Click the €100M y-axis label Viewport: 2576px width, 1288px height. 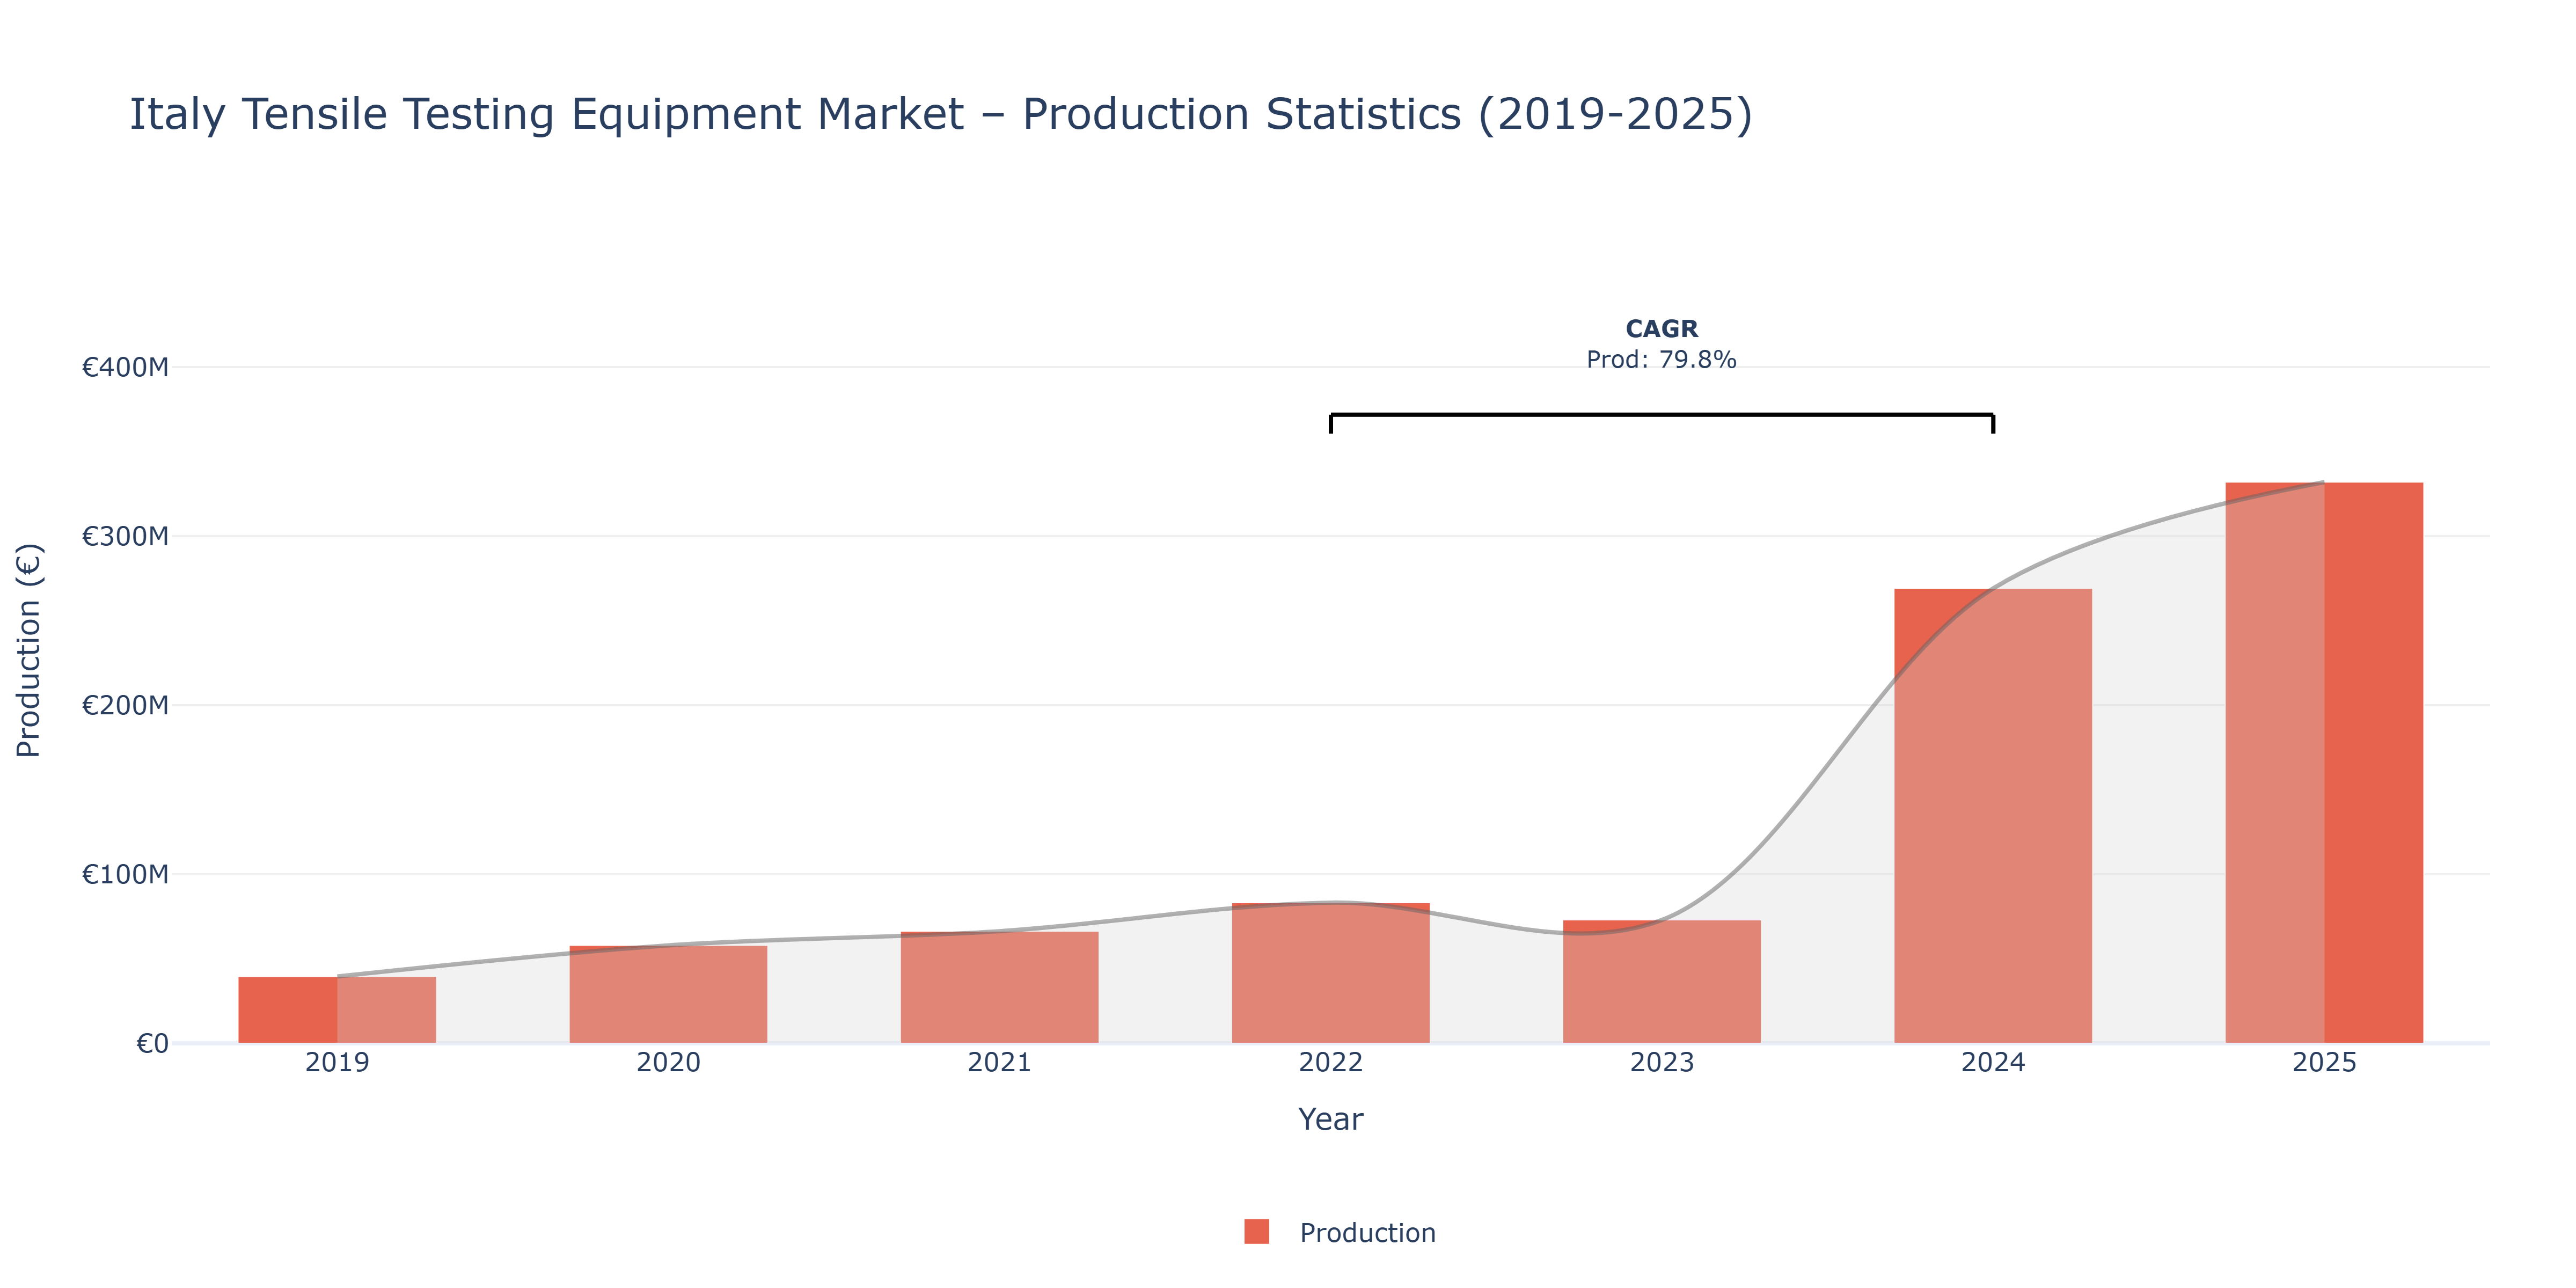(125, 874)
